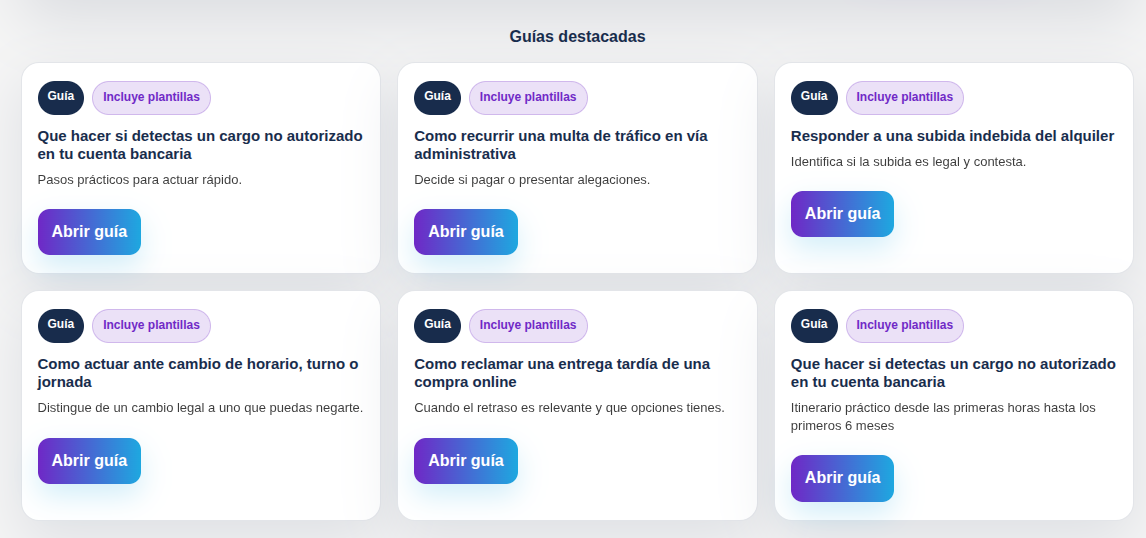Click 'Incluye plantillas' tag on late delivery card
1146x538 pixels.
(528, 325)
